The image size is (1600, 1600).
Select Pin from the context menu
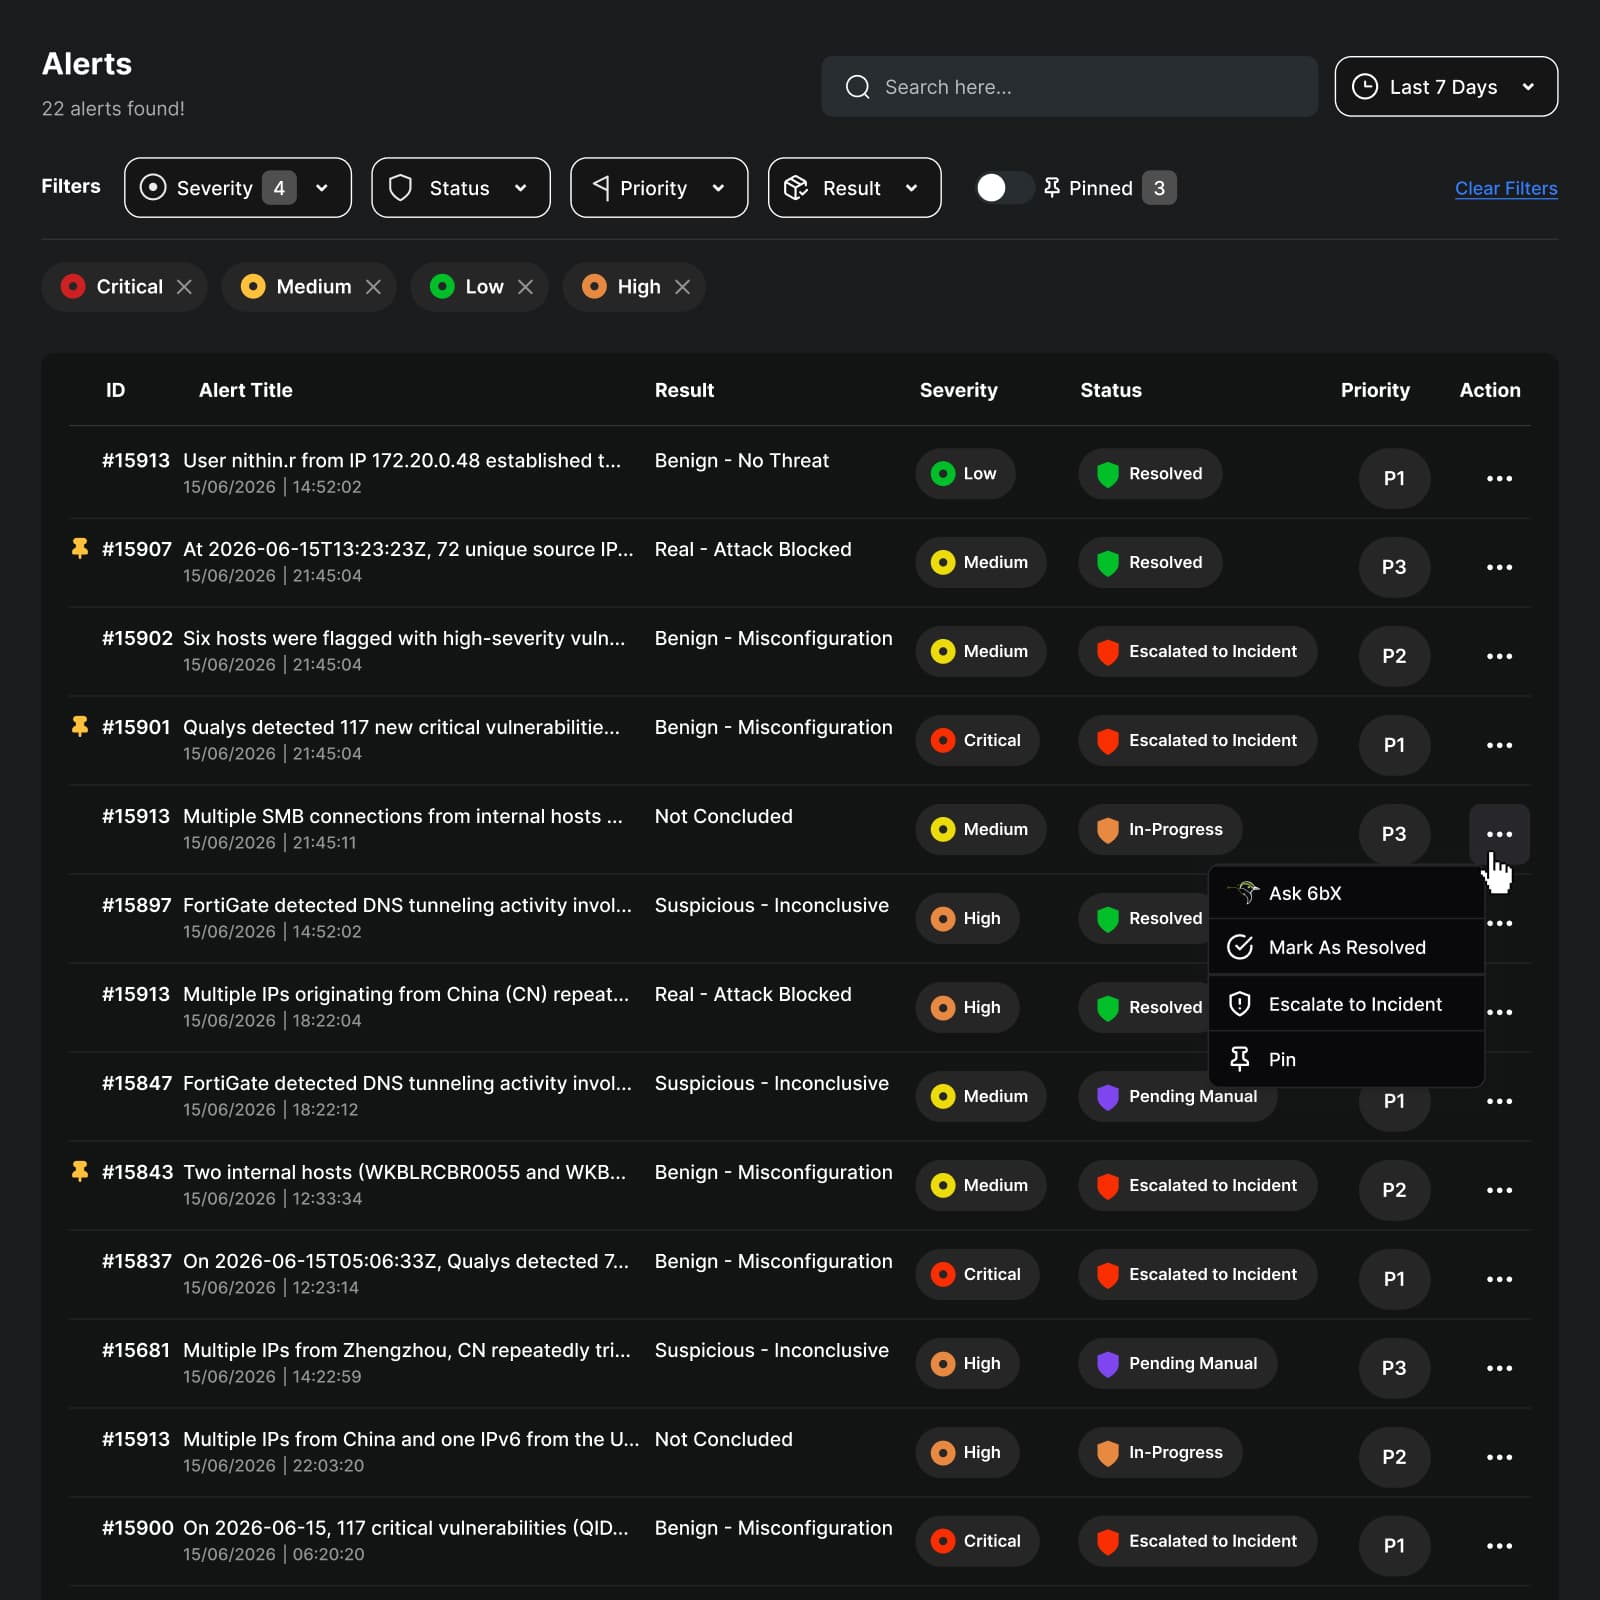point(1346,1059)
